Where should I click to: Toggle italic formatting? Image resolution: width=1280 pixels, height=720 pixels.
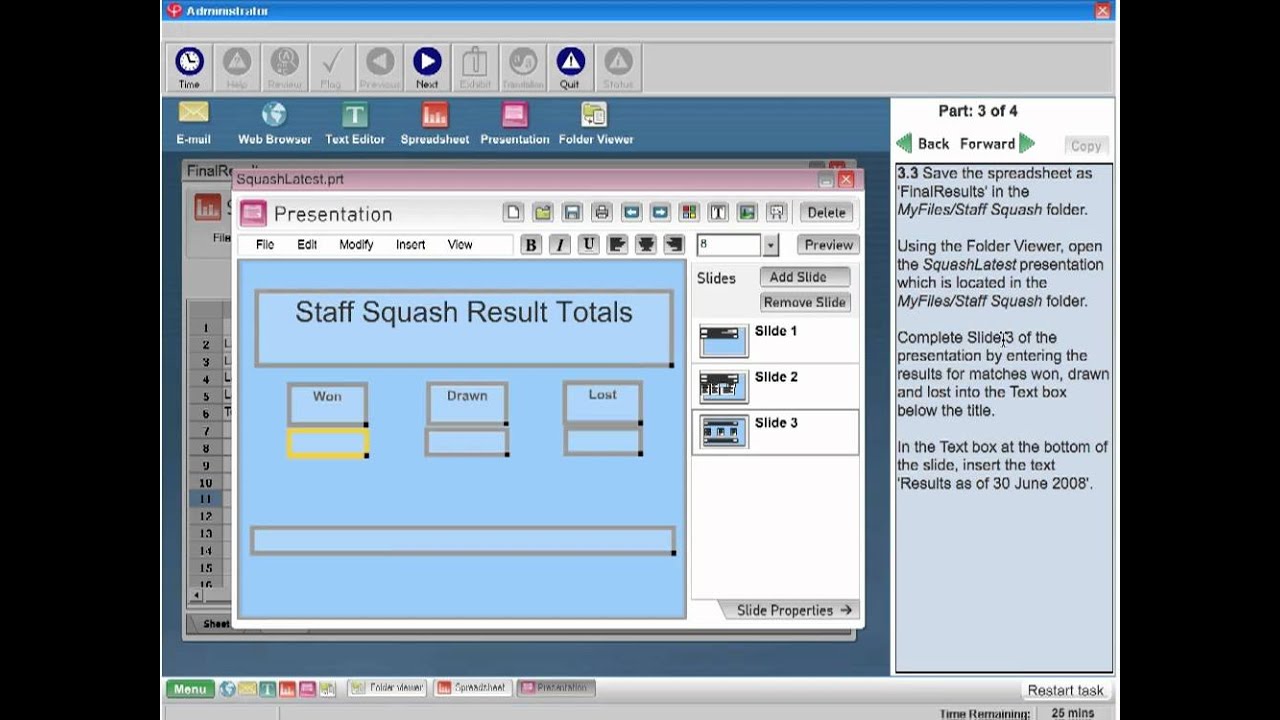[x=560, y=245]
